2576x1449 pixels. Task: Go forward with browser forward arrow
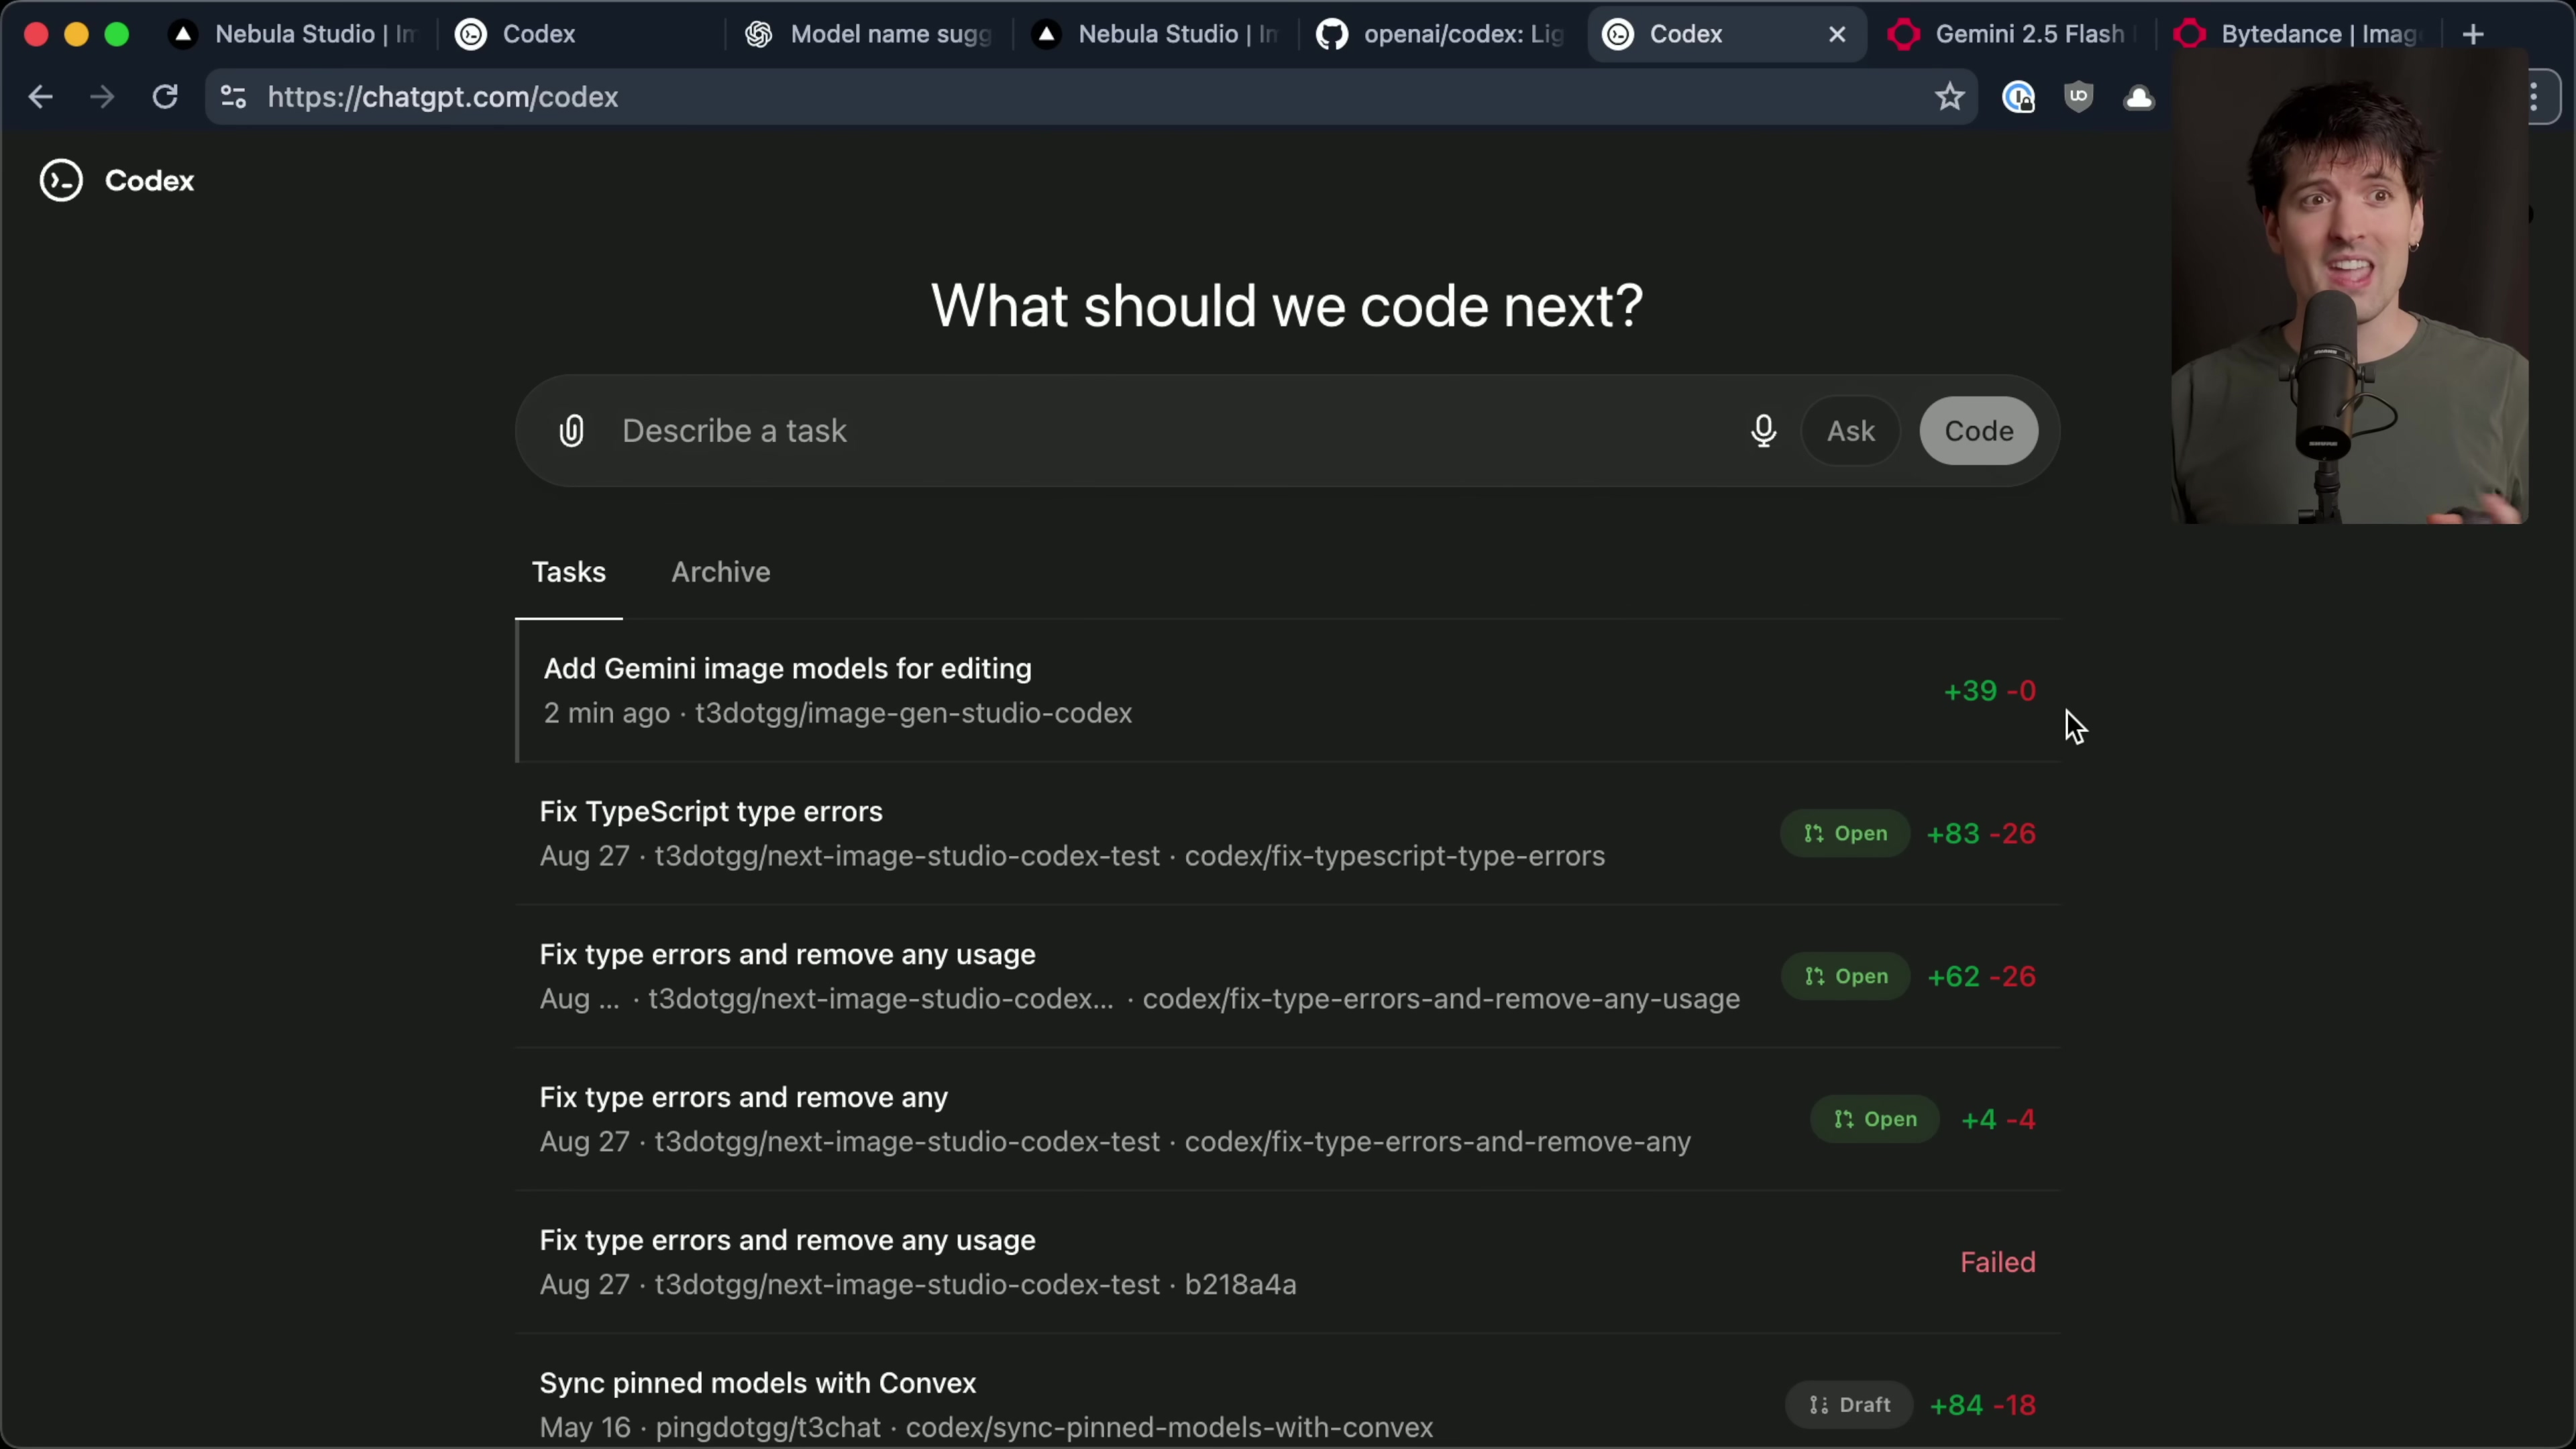pyautogui.click(x=102, y=97)
